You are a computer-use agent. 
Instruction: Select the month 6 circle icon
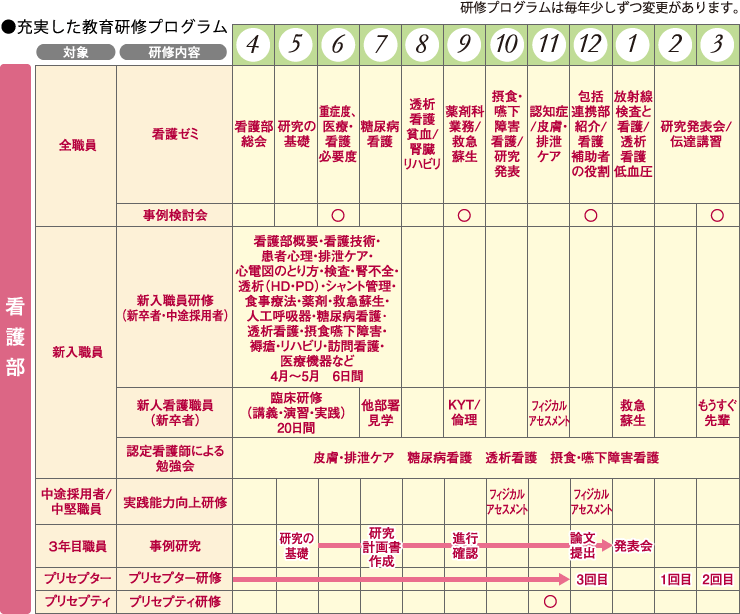[338, 45]
